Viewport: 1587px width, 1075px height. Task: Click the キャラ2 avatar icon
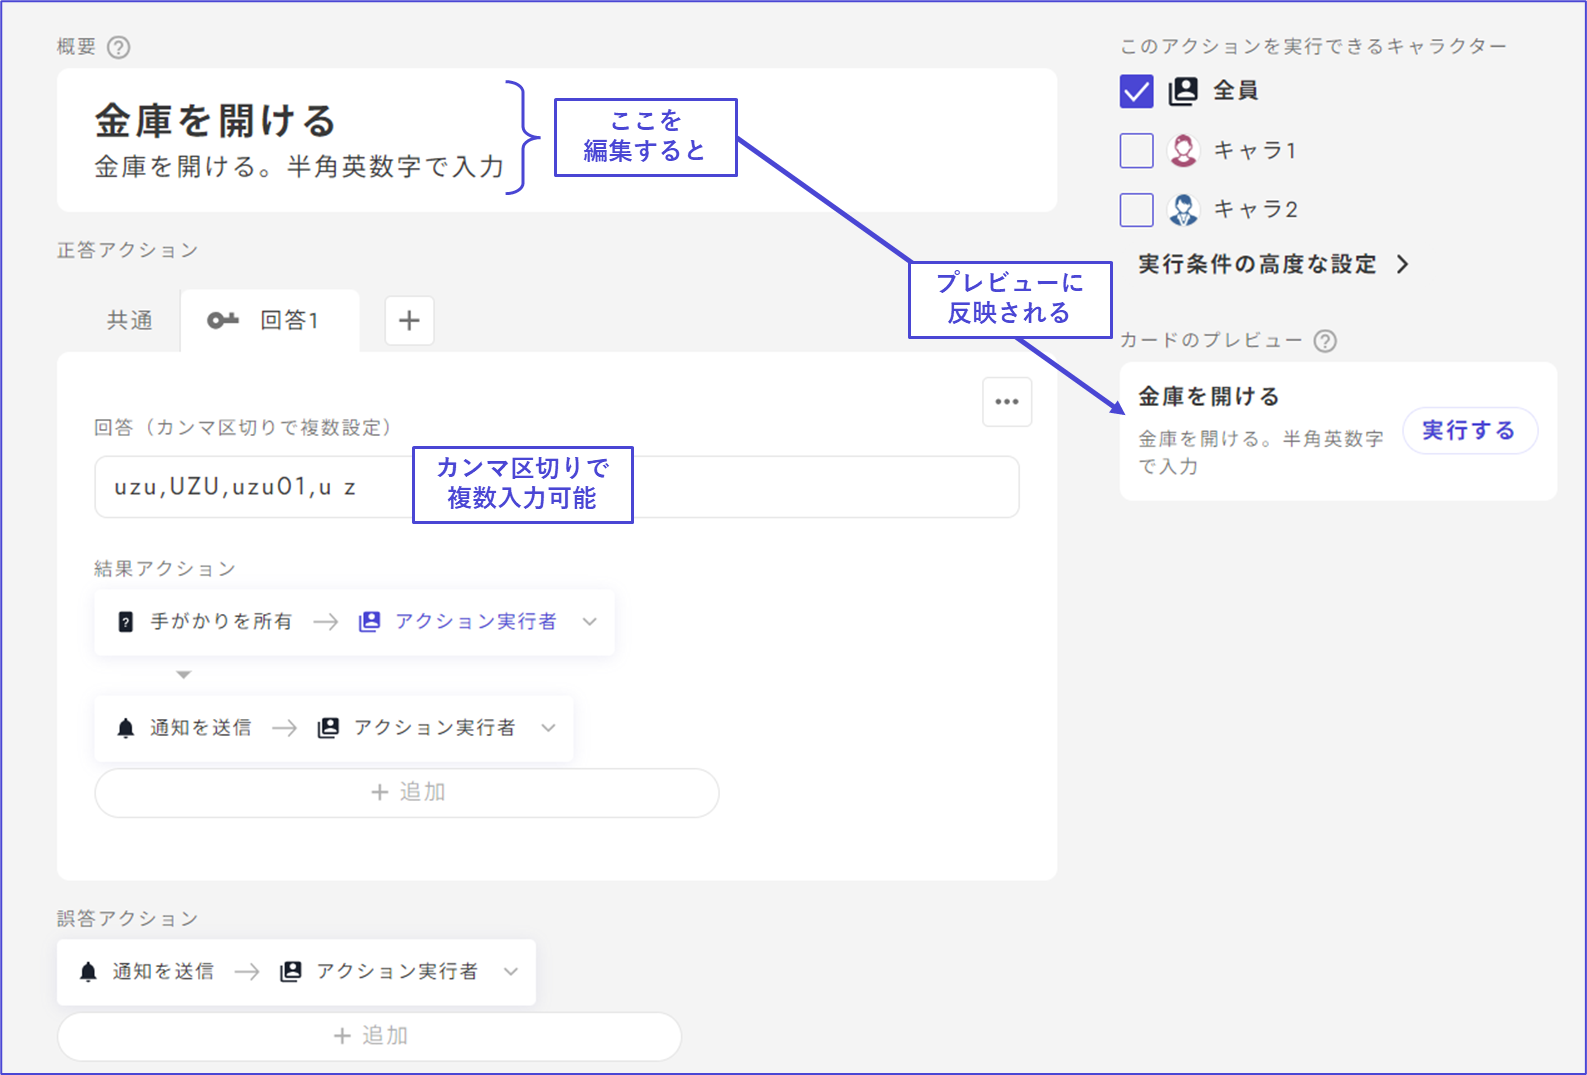click(x=1183, y=210)
